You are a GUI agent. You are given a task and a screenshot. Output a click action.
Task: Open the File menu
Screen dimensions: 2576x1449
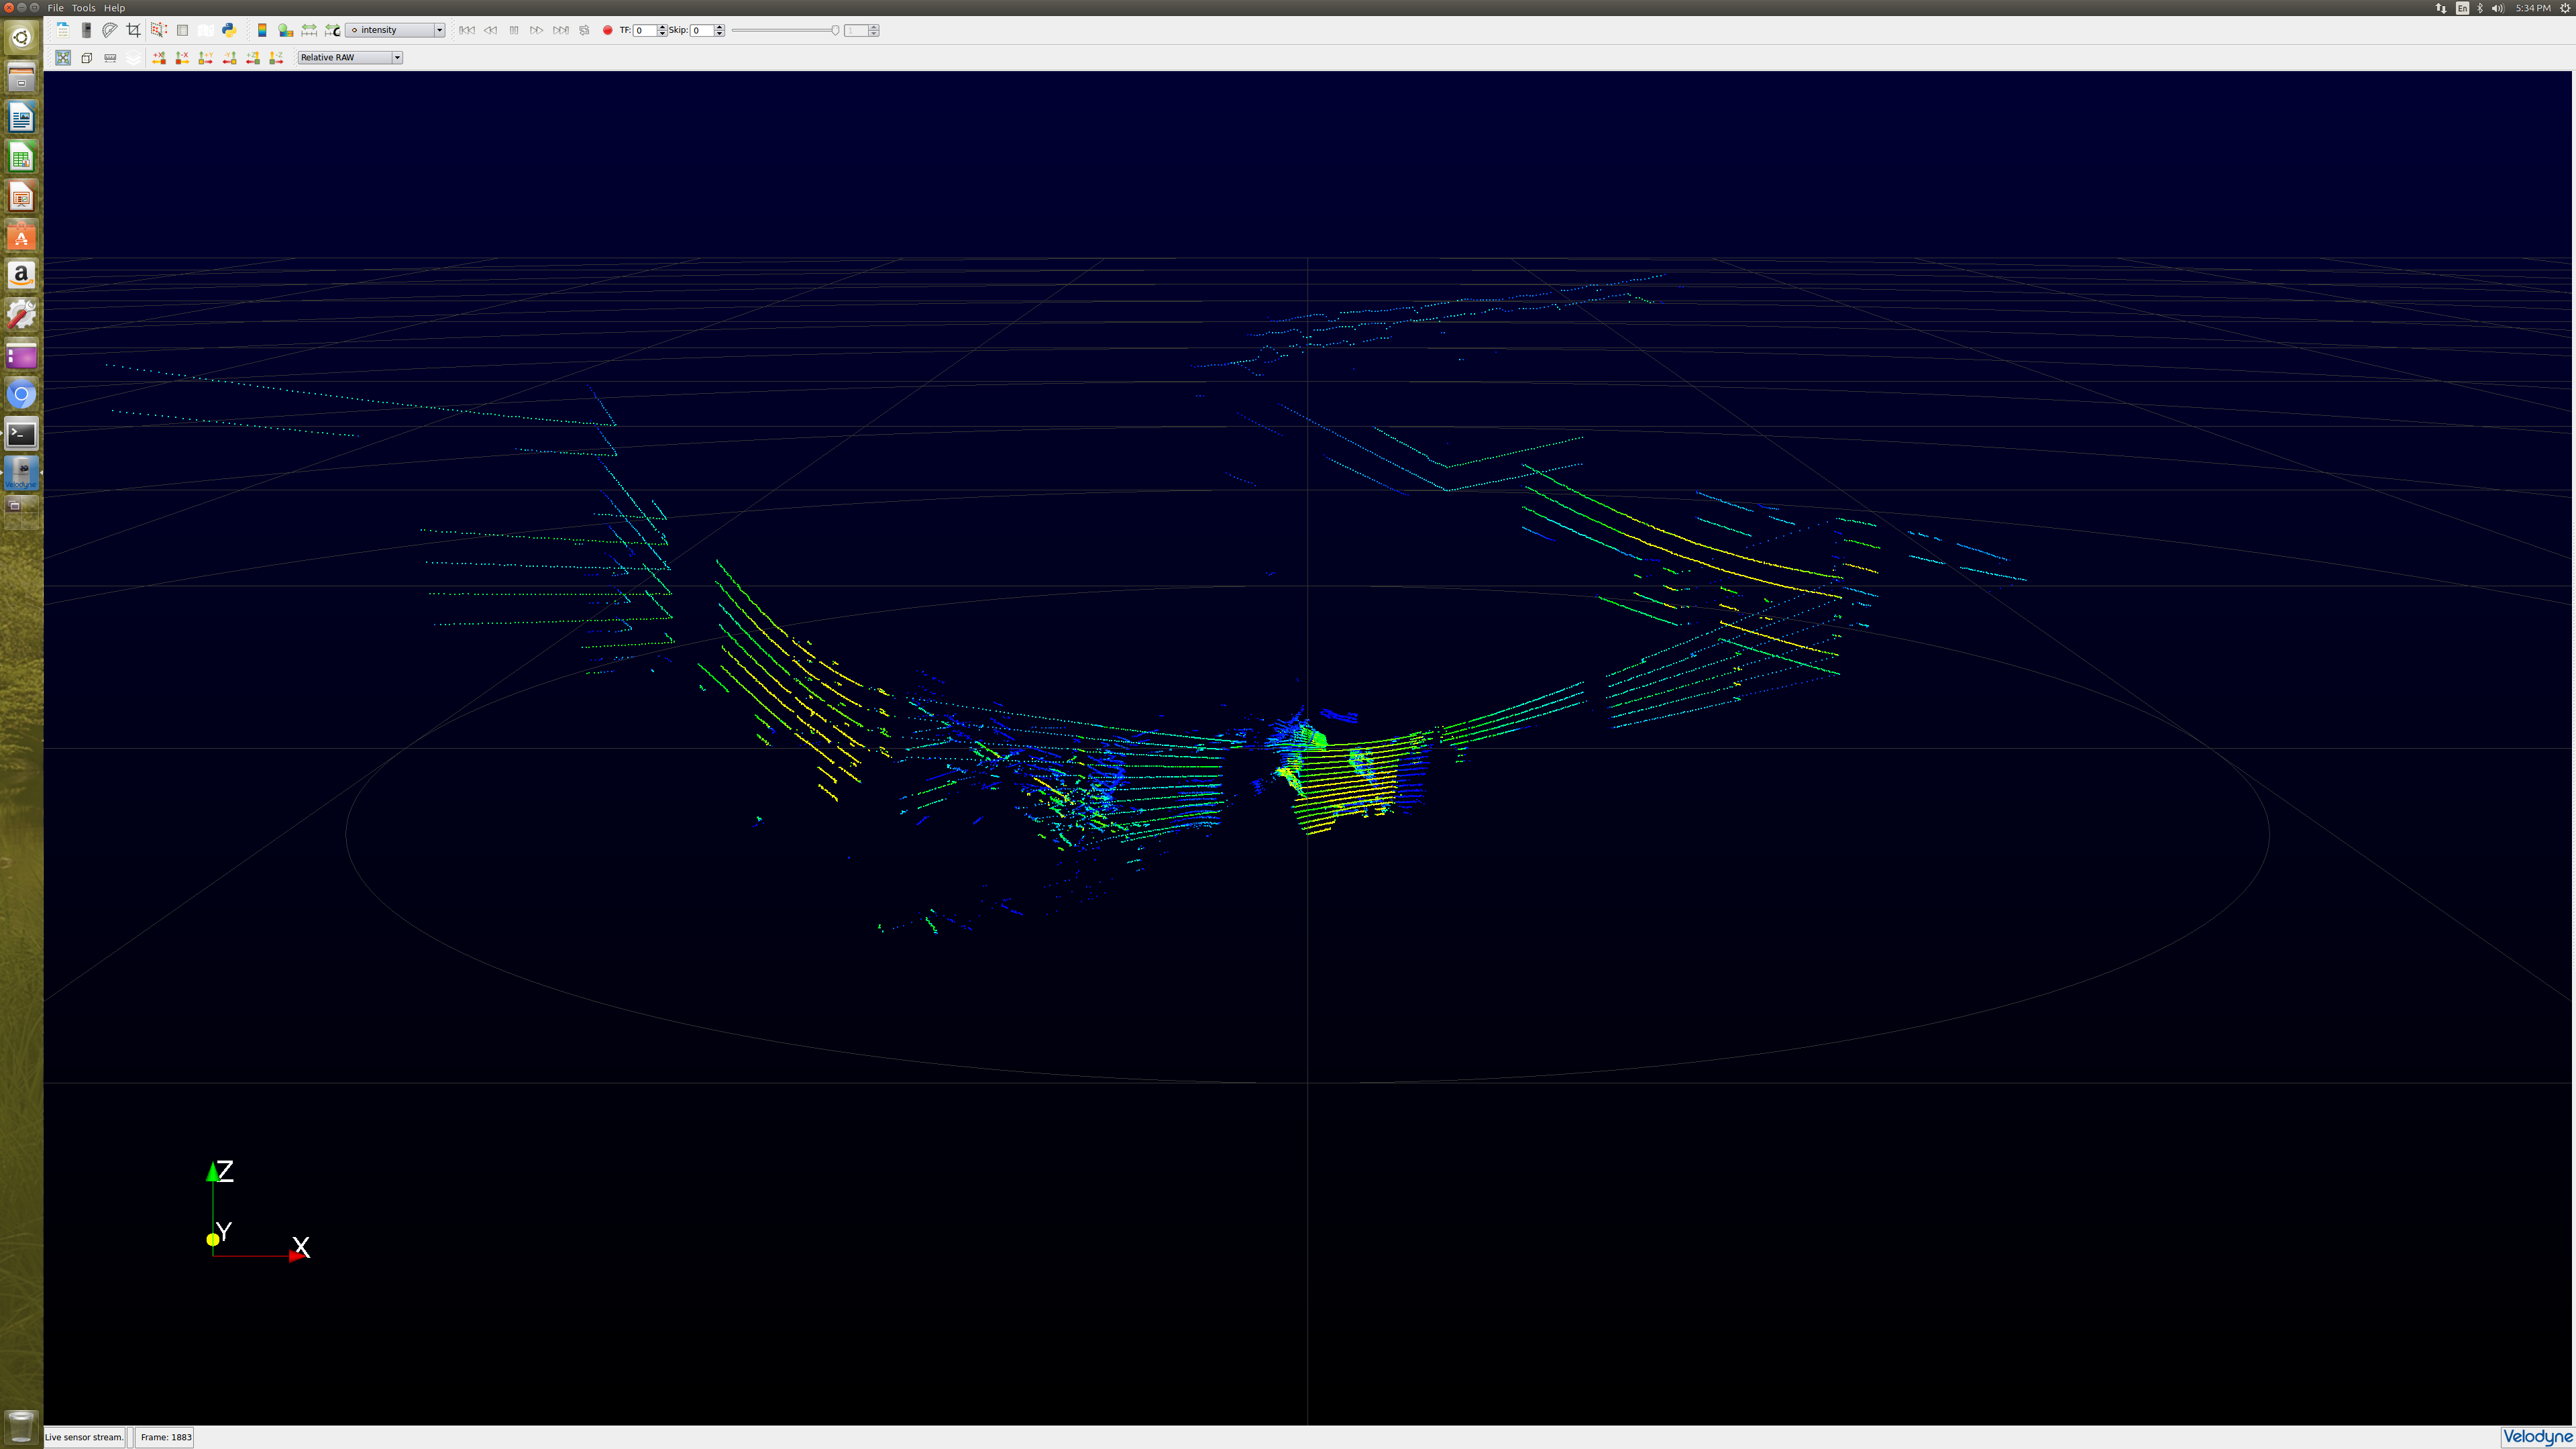(55, 7)
